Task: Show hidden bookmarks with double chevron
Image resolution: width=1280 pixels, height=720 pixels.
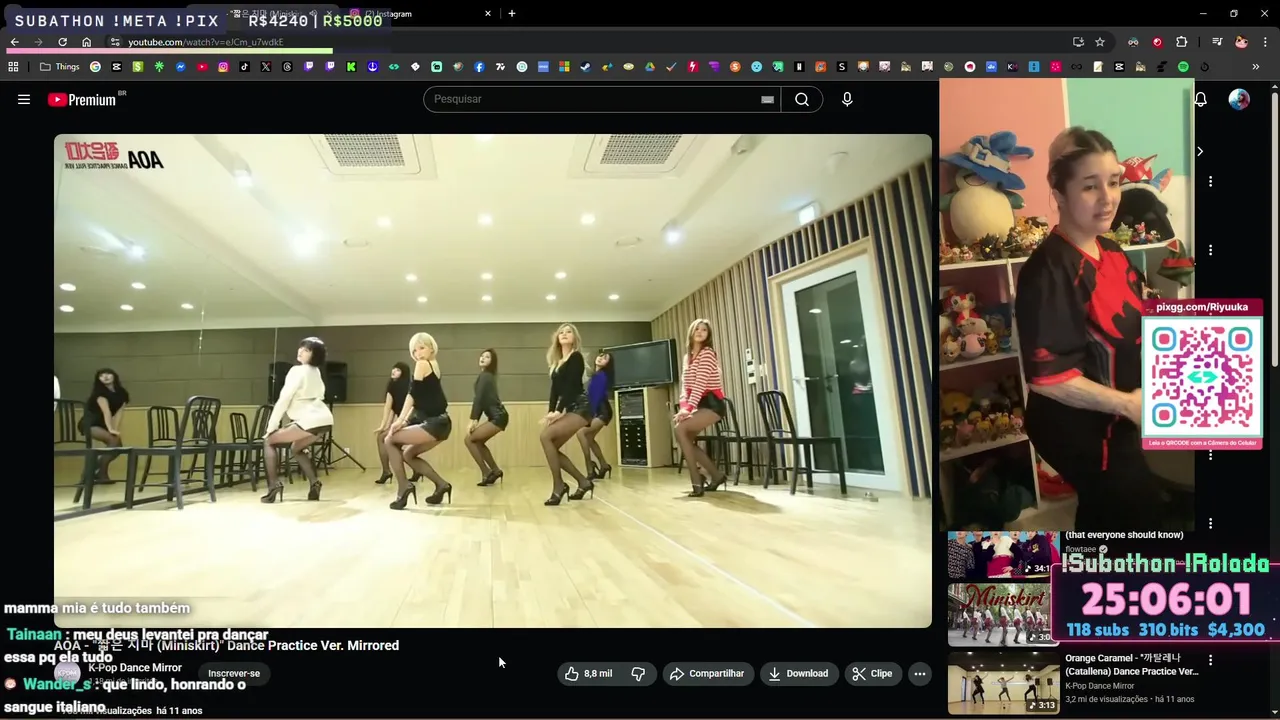Action: coord(1256,67)
